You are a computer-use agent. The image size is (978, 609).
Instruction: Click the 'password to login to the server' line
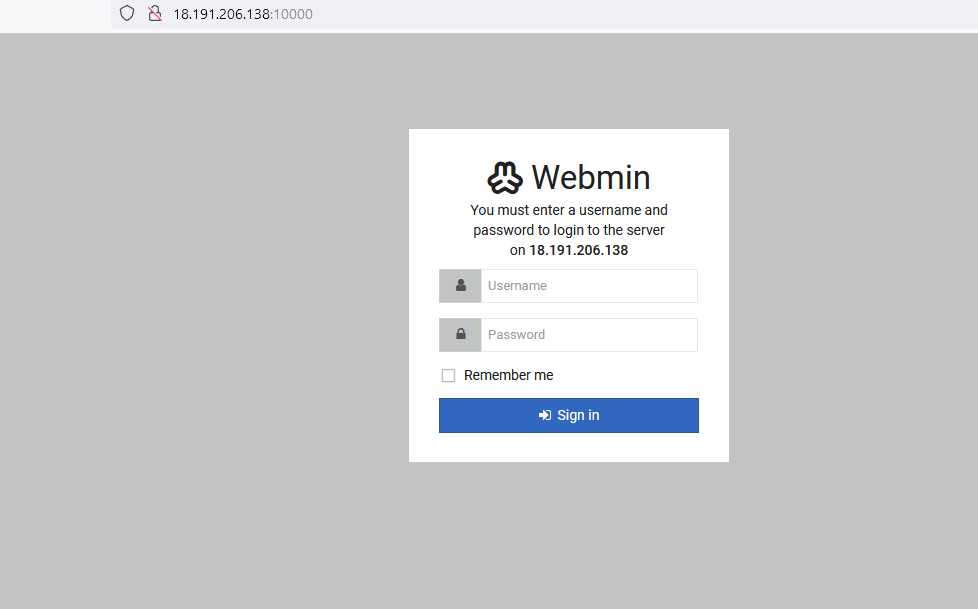click(x=568, y=230)
